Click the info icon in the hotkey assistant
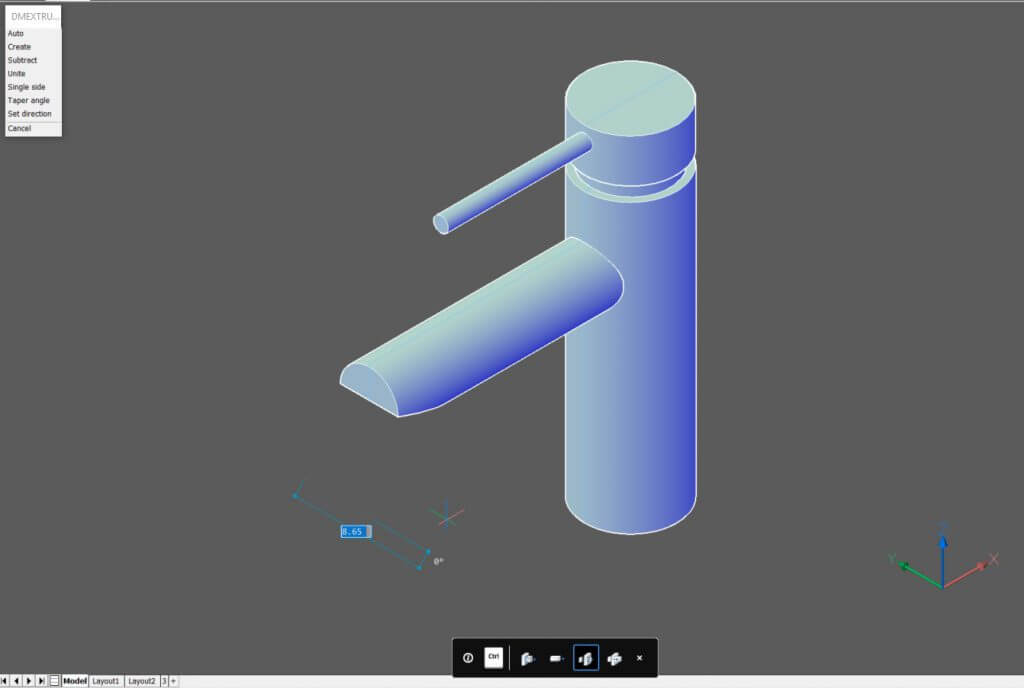Viewport: 1024px width, 688px height. coord(467,658)
